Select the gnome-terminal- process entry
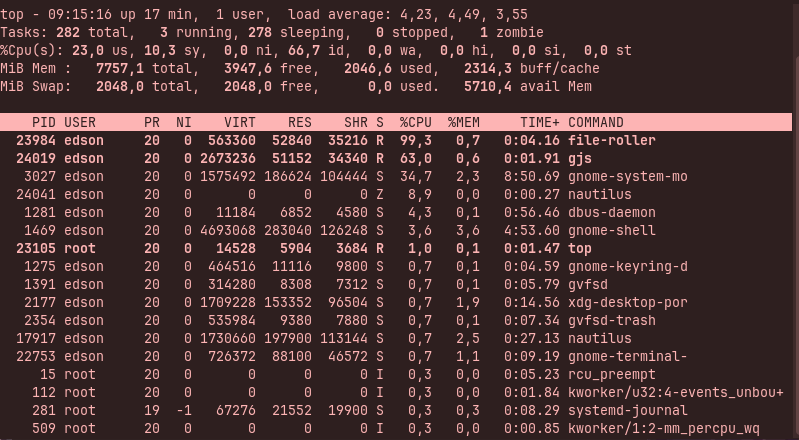Image resolution: width=799 pixels, height=440 pixels. pos(628,356)
